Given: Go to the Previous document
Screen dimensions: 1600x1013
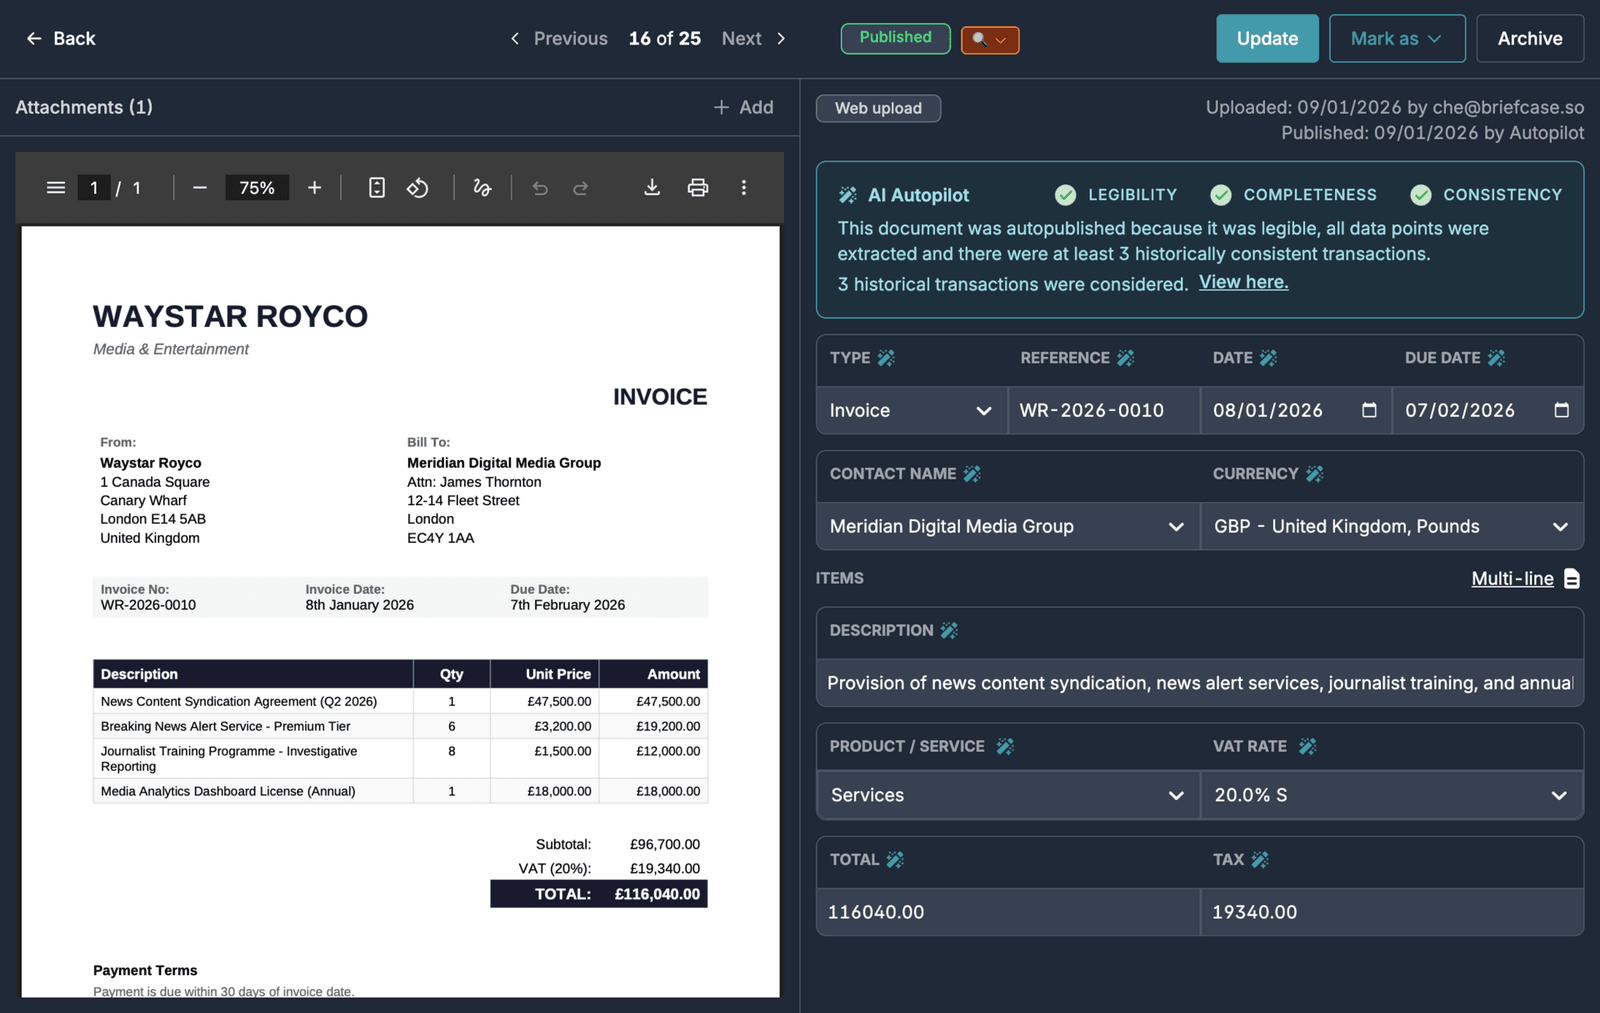Looking at the screenshot, I should point(559,38).
